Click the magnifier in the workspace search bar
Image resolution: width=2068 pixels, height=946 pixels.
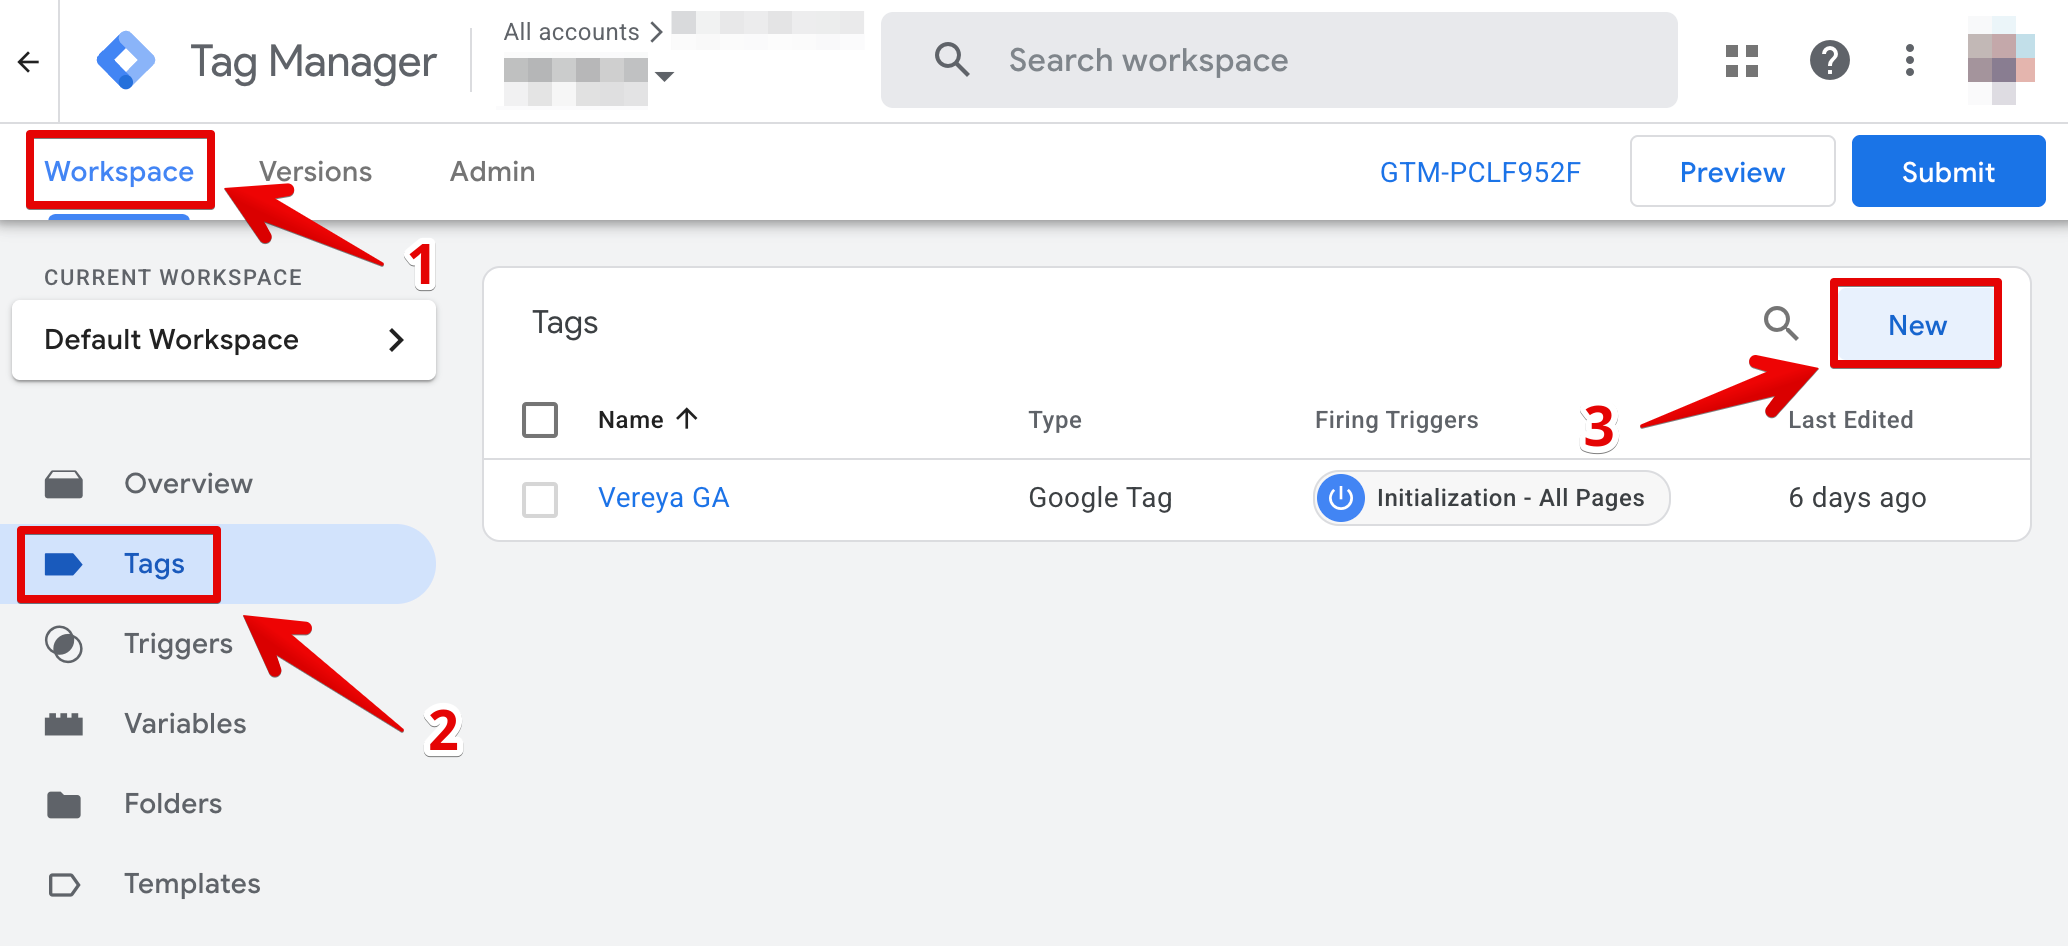tap(952, 60)
